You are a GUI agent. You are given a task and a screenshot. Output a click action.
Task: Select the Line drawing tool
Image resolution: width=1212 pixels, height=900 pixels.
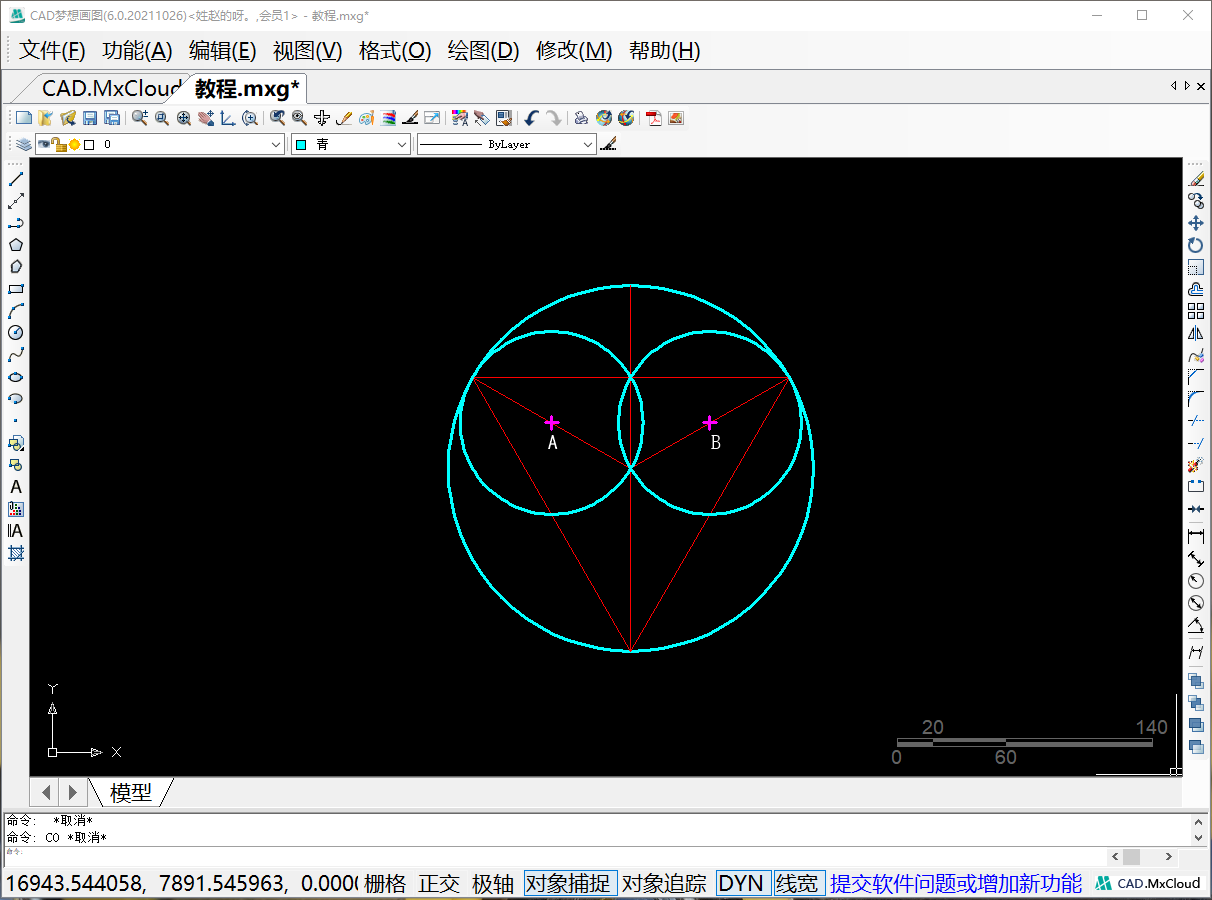point(16,179)
